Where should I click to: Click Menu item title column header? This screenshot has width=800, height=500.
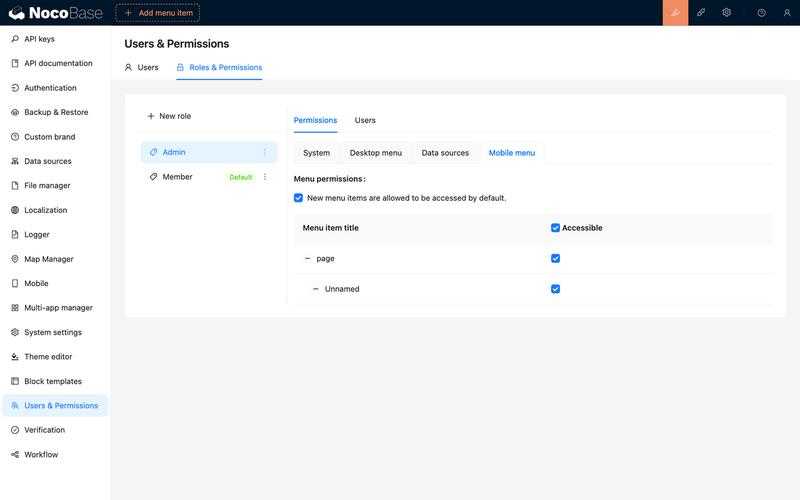click(x=331, y=228)
